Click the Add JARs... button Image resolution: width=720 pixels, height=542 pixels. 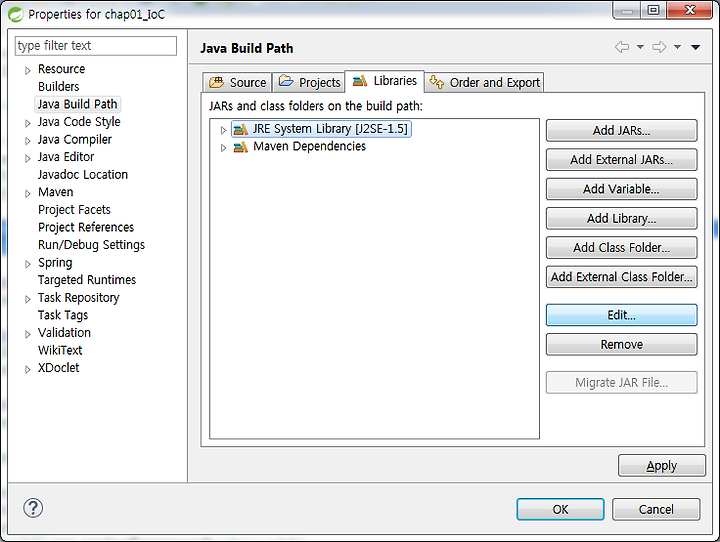(x=621, y=130)
